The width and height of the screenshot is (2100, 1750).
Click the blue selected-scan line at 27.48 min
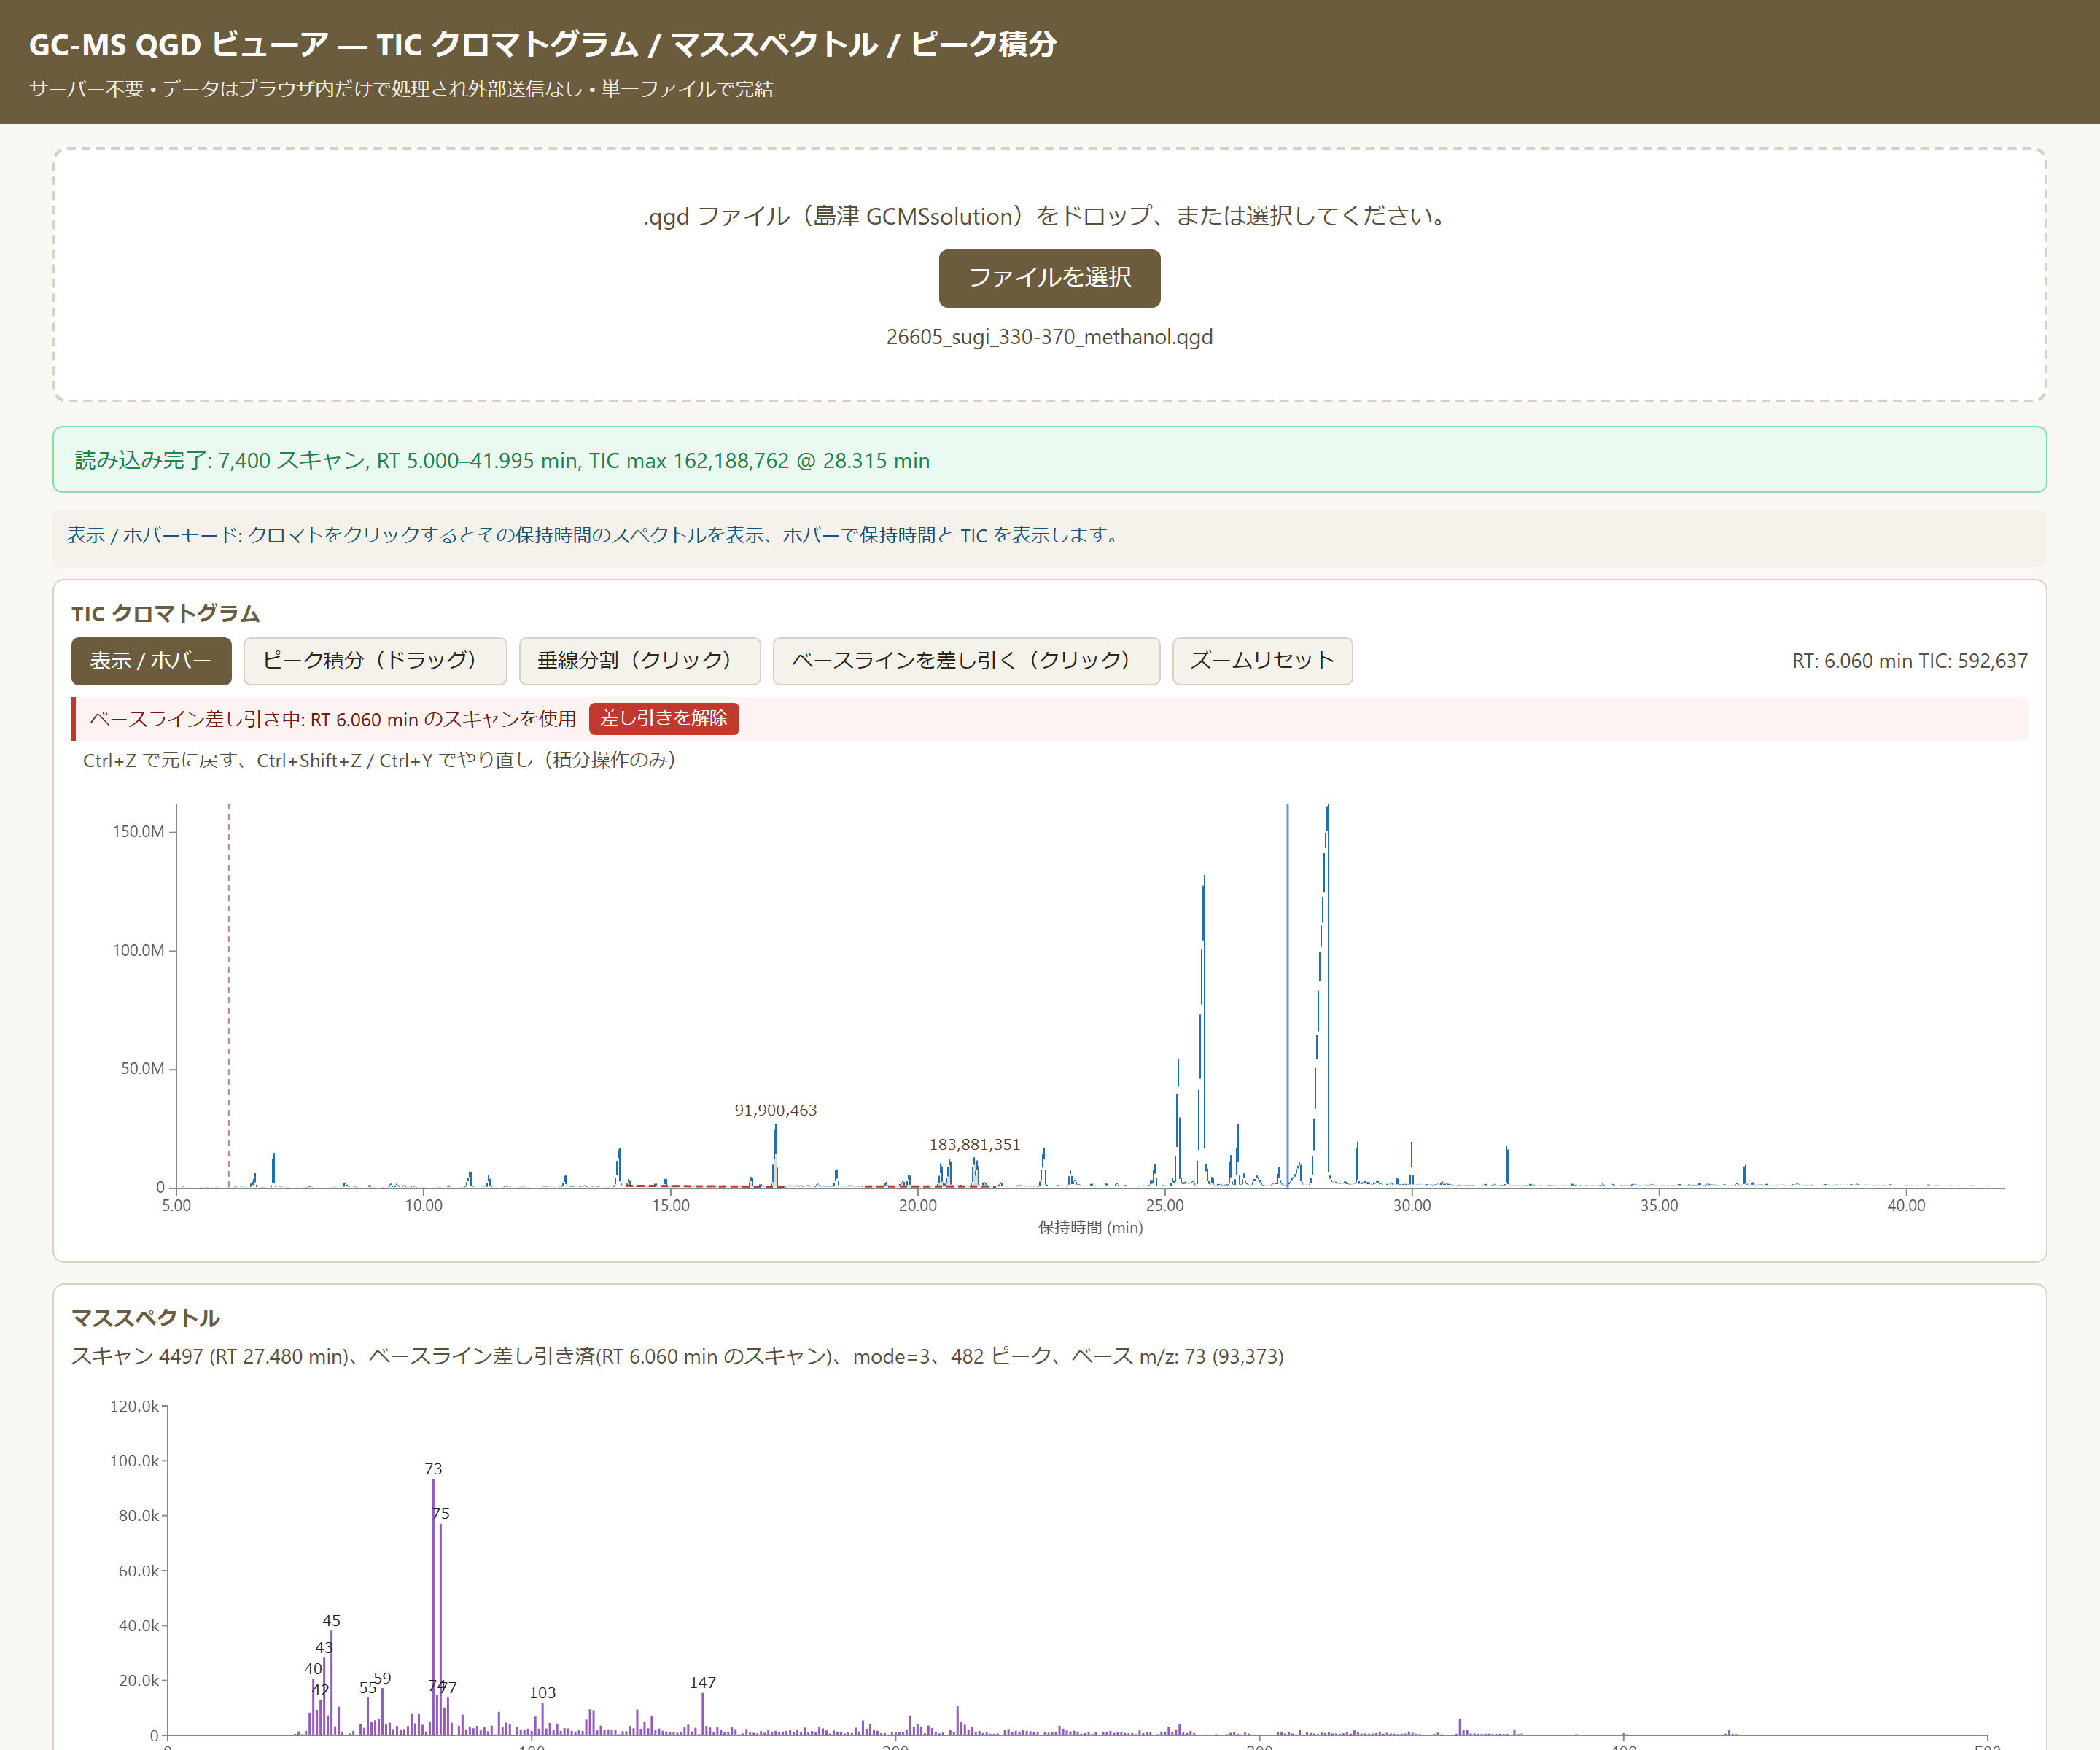click(x=1287, y=995)
